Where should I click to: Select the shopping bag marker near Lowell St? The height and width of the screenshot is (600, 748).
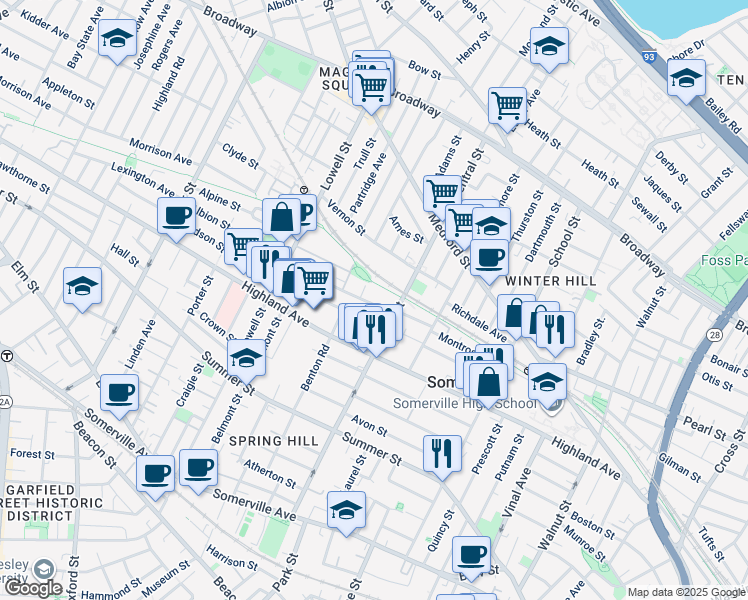[282, 216]
